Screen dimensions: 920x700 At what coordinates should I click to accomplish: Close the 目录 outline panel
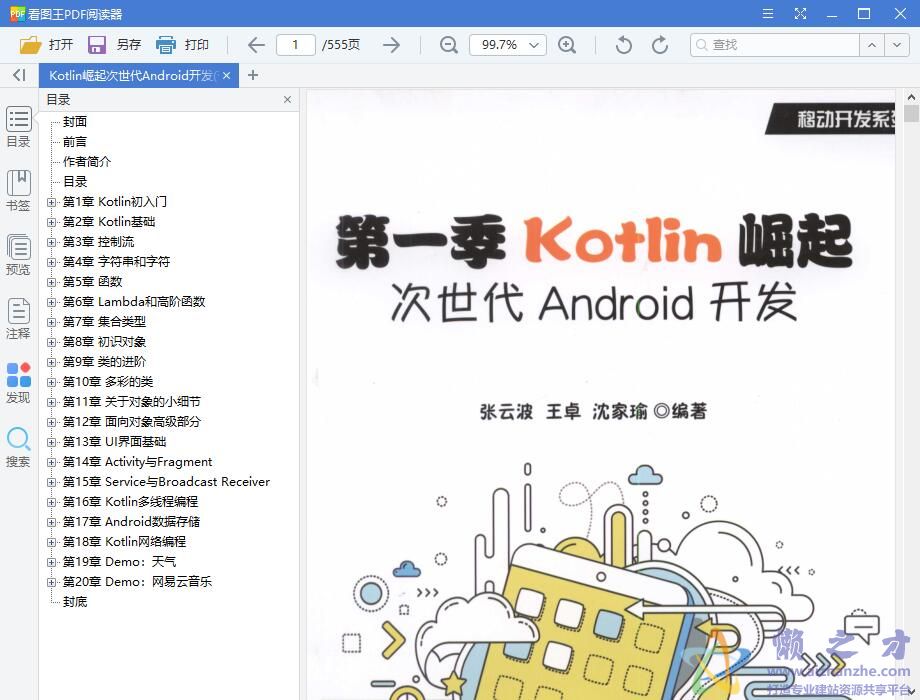tap(288, 100)
